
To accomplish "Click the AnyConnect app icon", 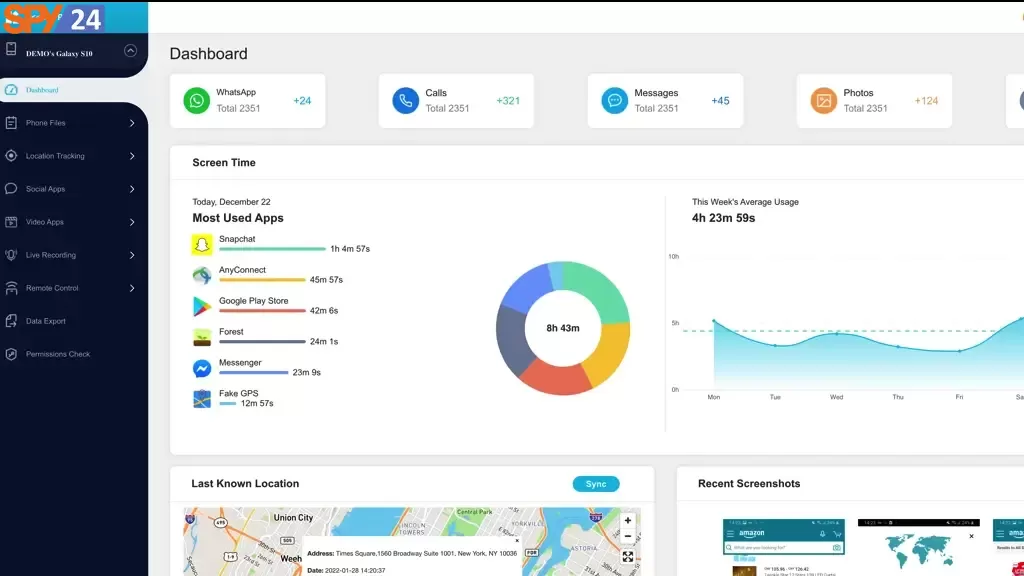I will tap(202, 276).
